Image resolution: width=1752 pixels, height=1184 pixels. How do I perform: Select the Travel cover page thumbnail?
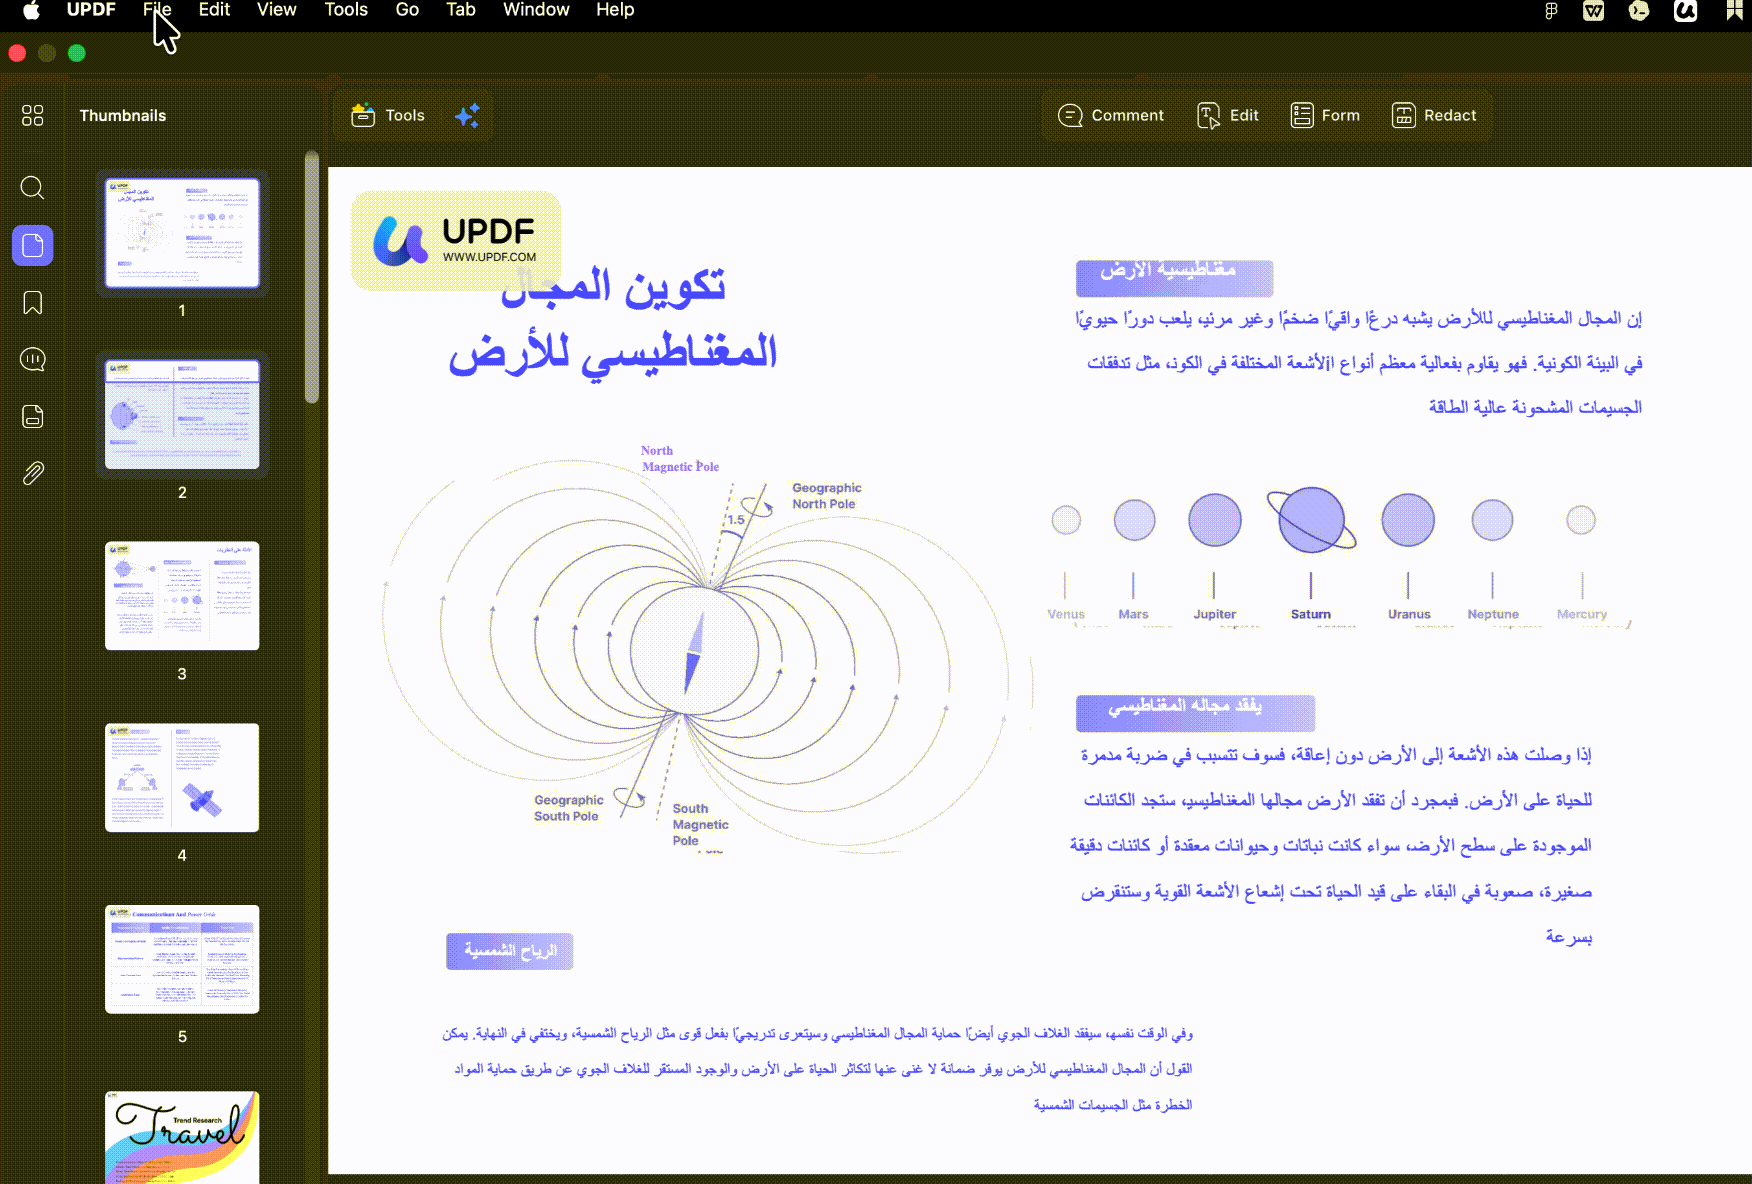(x=182, y=1138)
